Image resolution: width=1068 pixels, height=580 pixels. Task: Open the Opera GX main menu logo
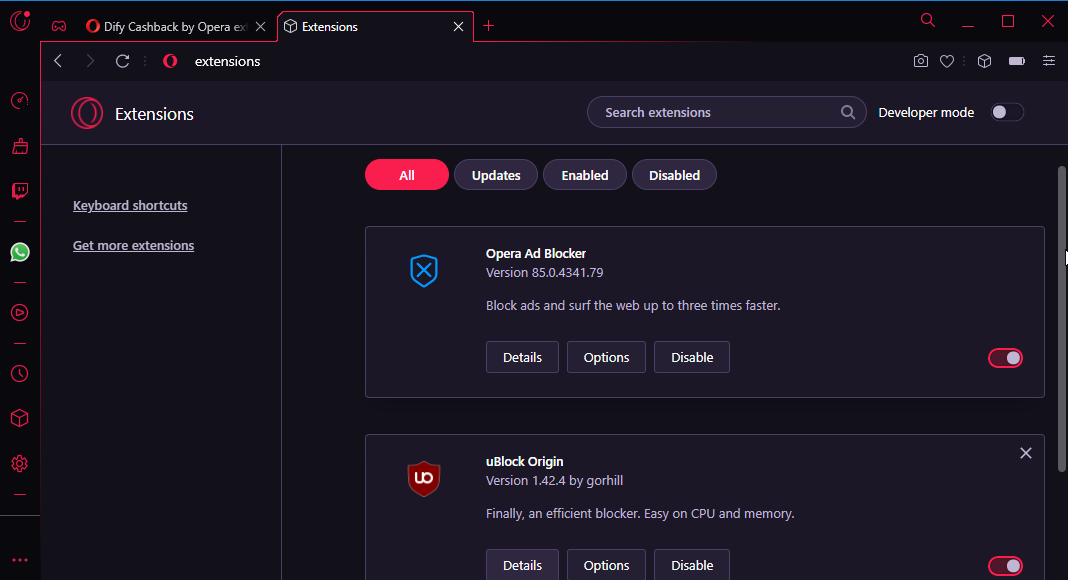[20, 20]
